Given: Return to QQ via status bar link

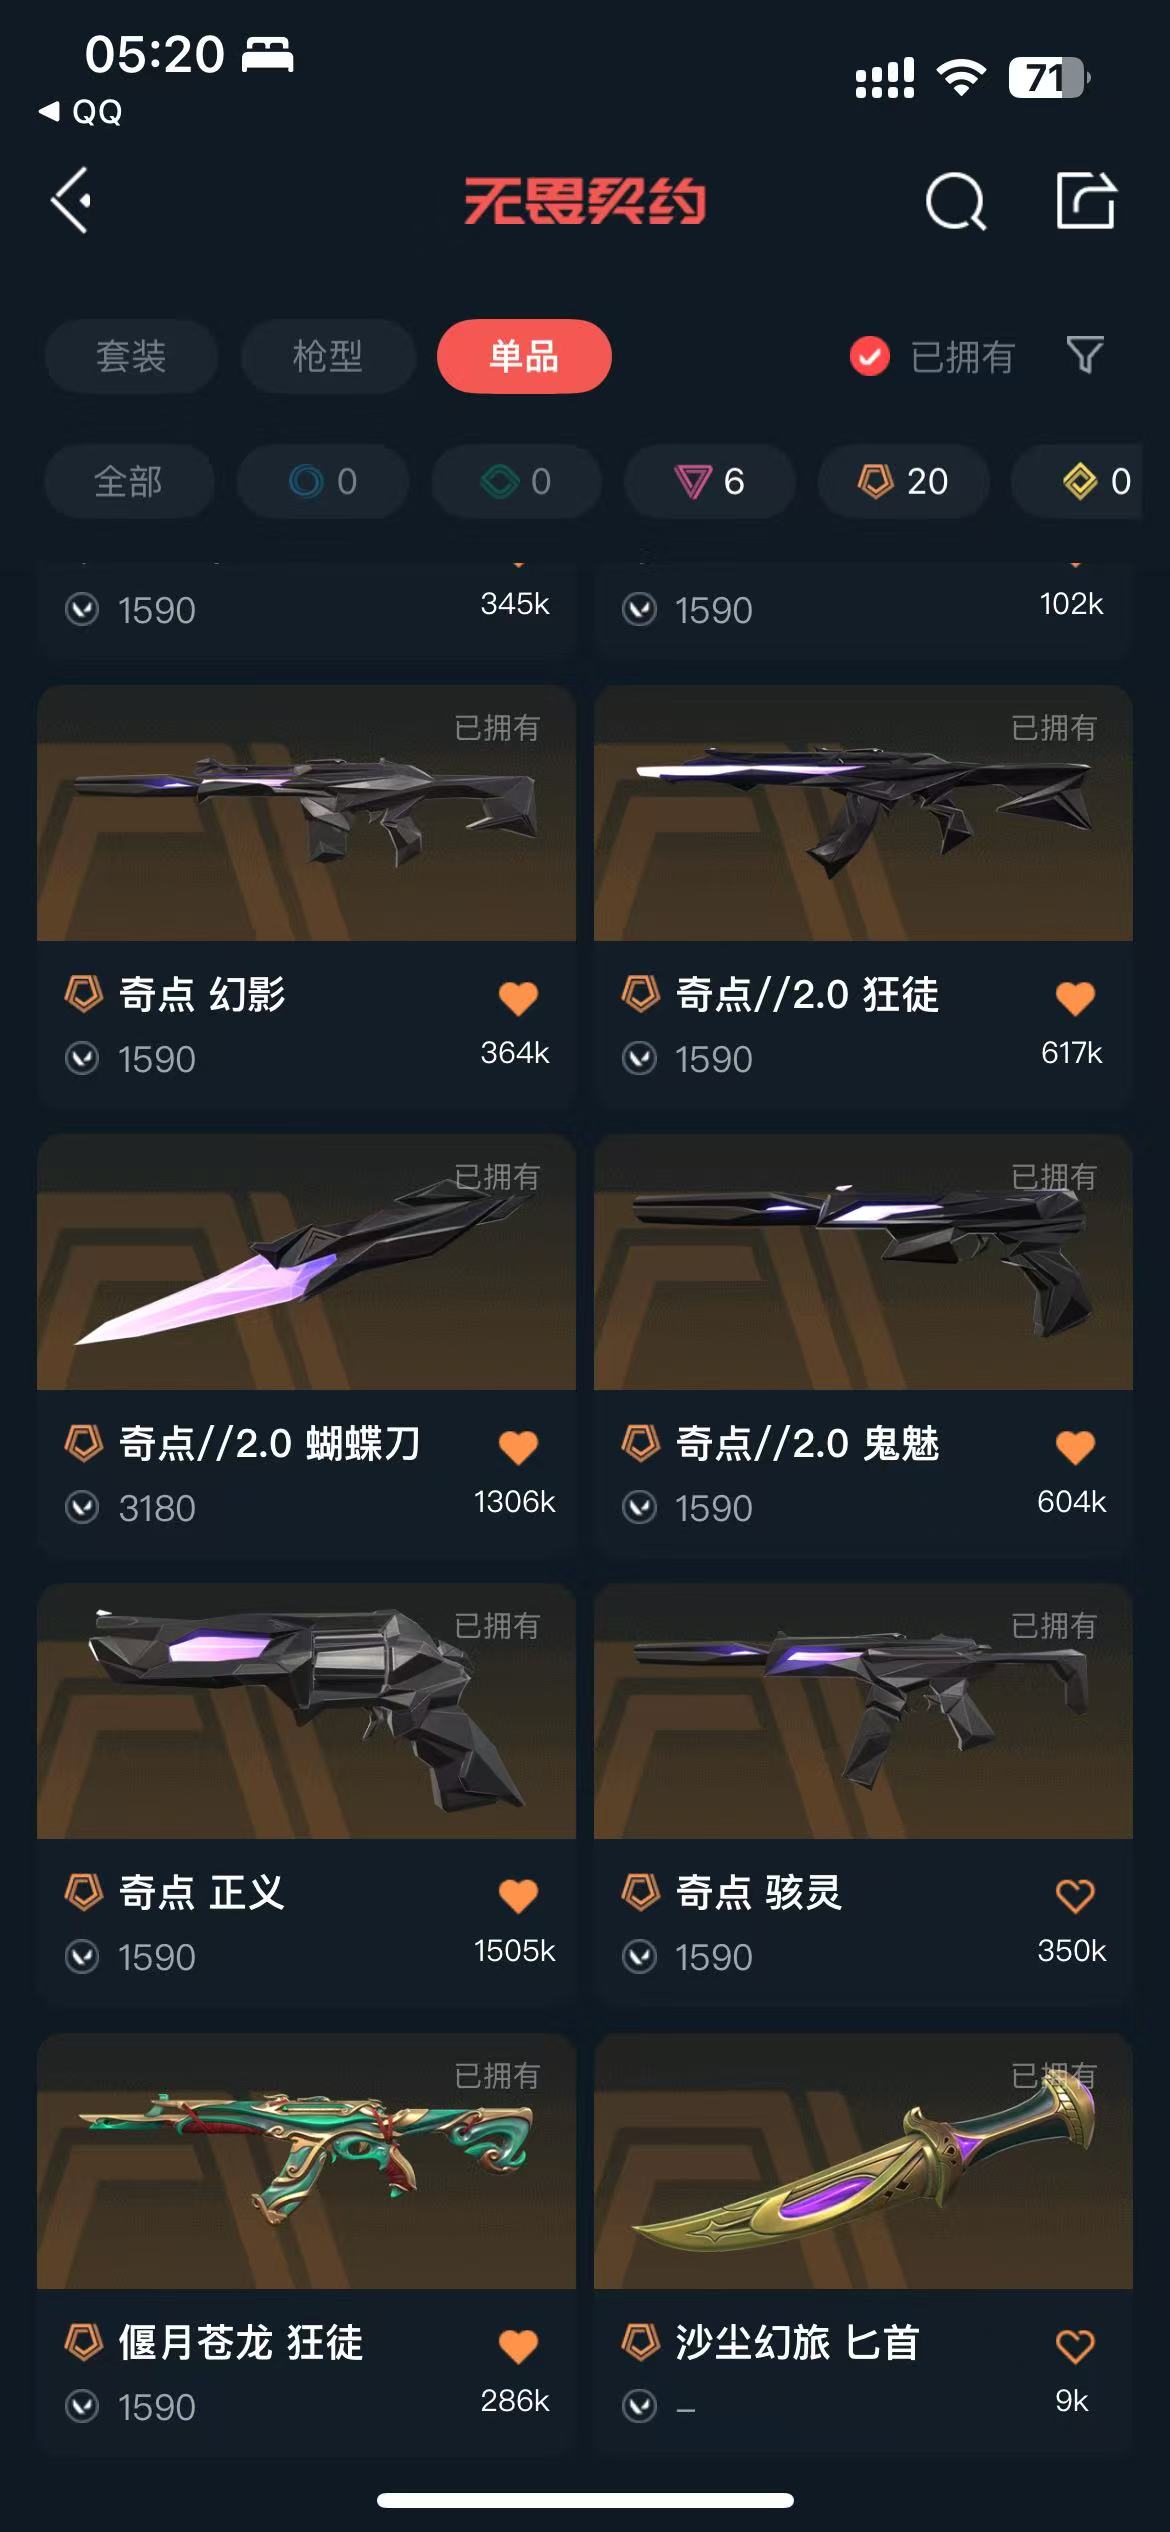Looking at the screenshot, I should tap(81, 112).
